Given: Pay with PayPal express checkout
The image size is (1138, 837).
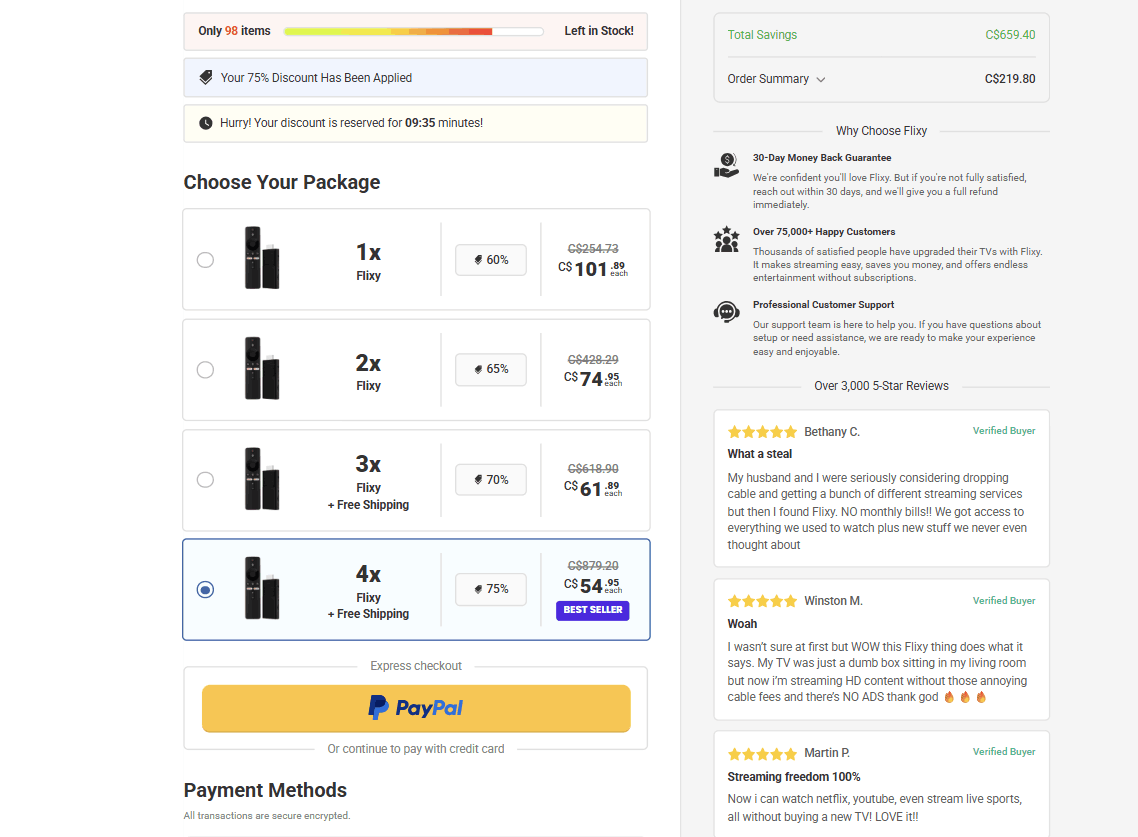Looking at the screenshot, I should point(416,708).
